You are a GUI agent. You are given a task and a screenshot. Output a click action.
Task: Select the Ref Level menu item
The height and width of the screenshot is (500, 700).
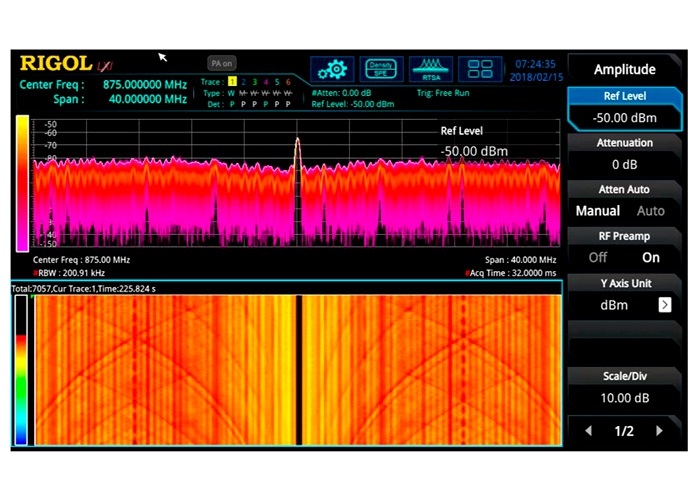pos(625,108)
